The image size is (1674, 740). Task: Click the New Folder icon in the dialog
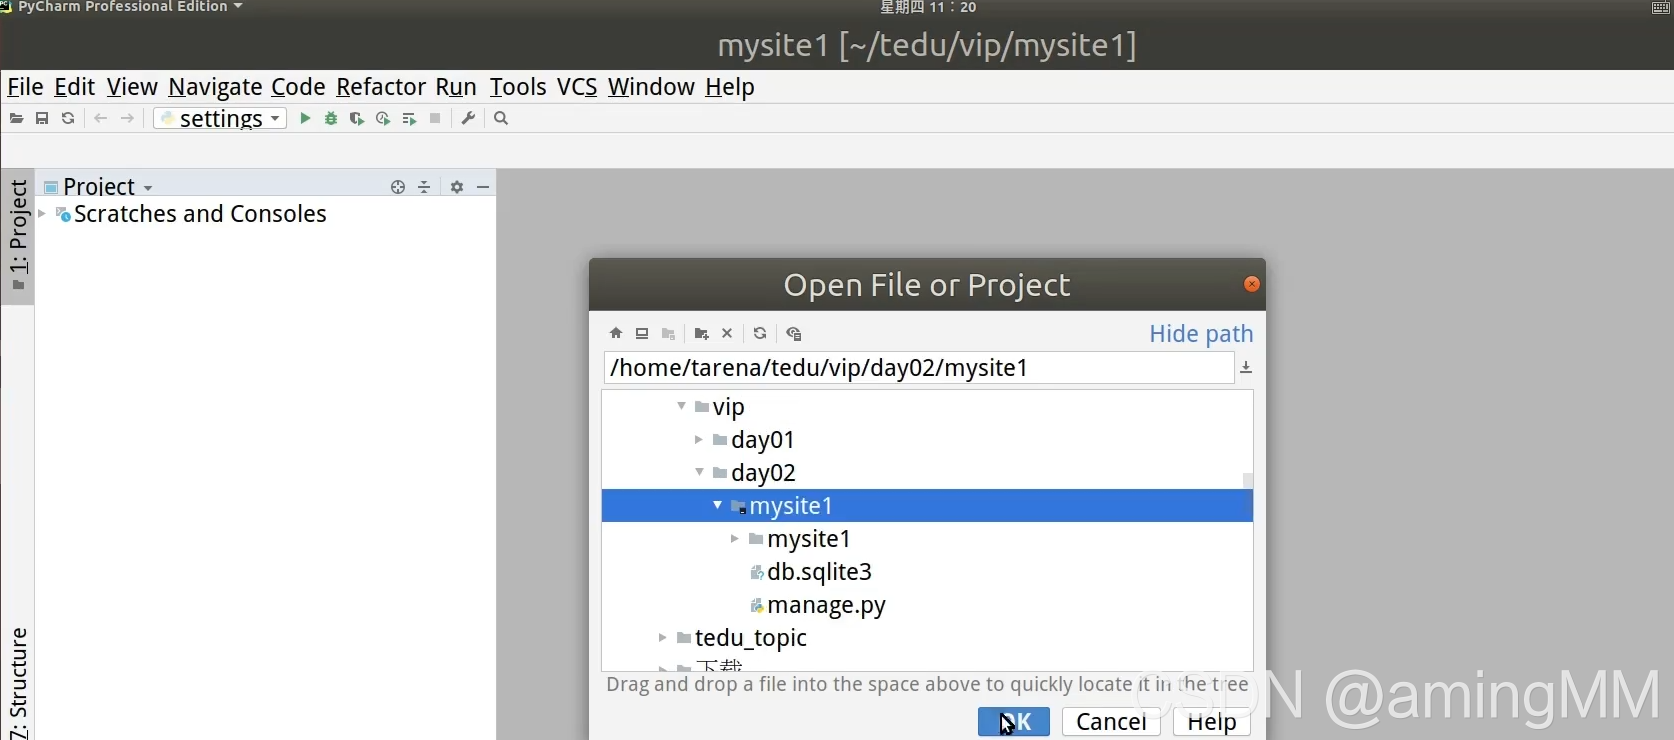pyautogui.click(x=701, y=333)
